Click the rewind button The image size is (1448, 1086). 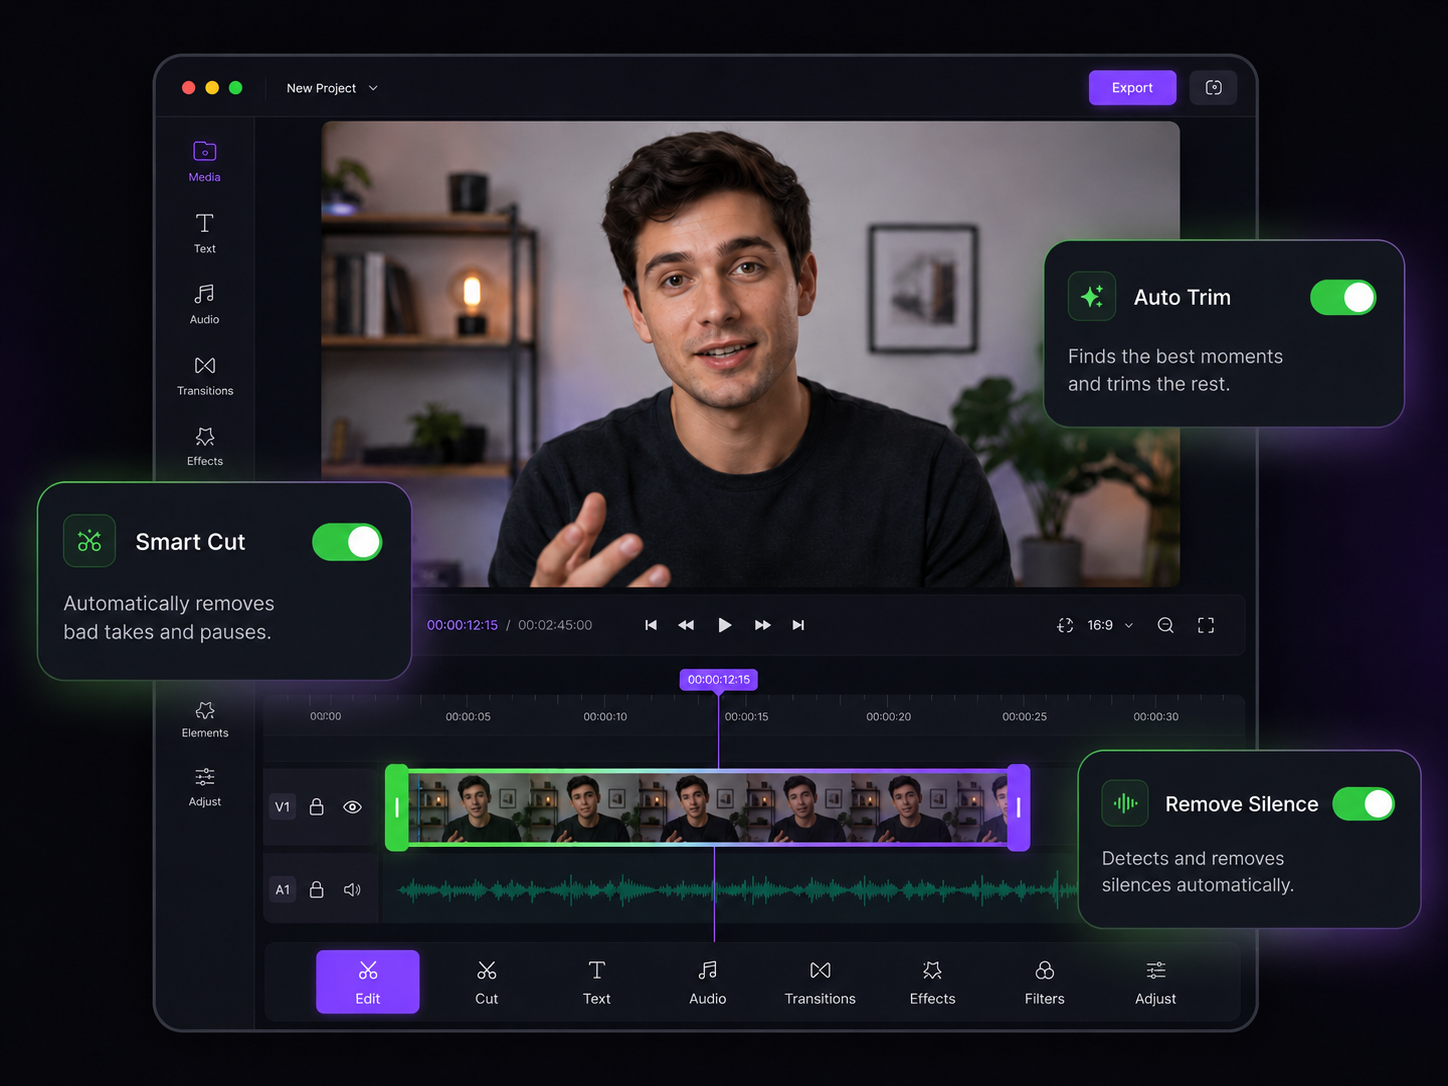click(686, 625)
